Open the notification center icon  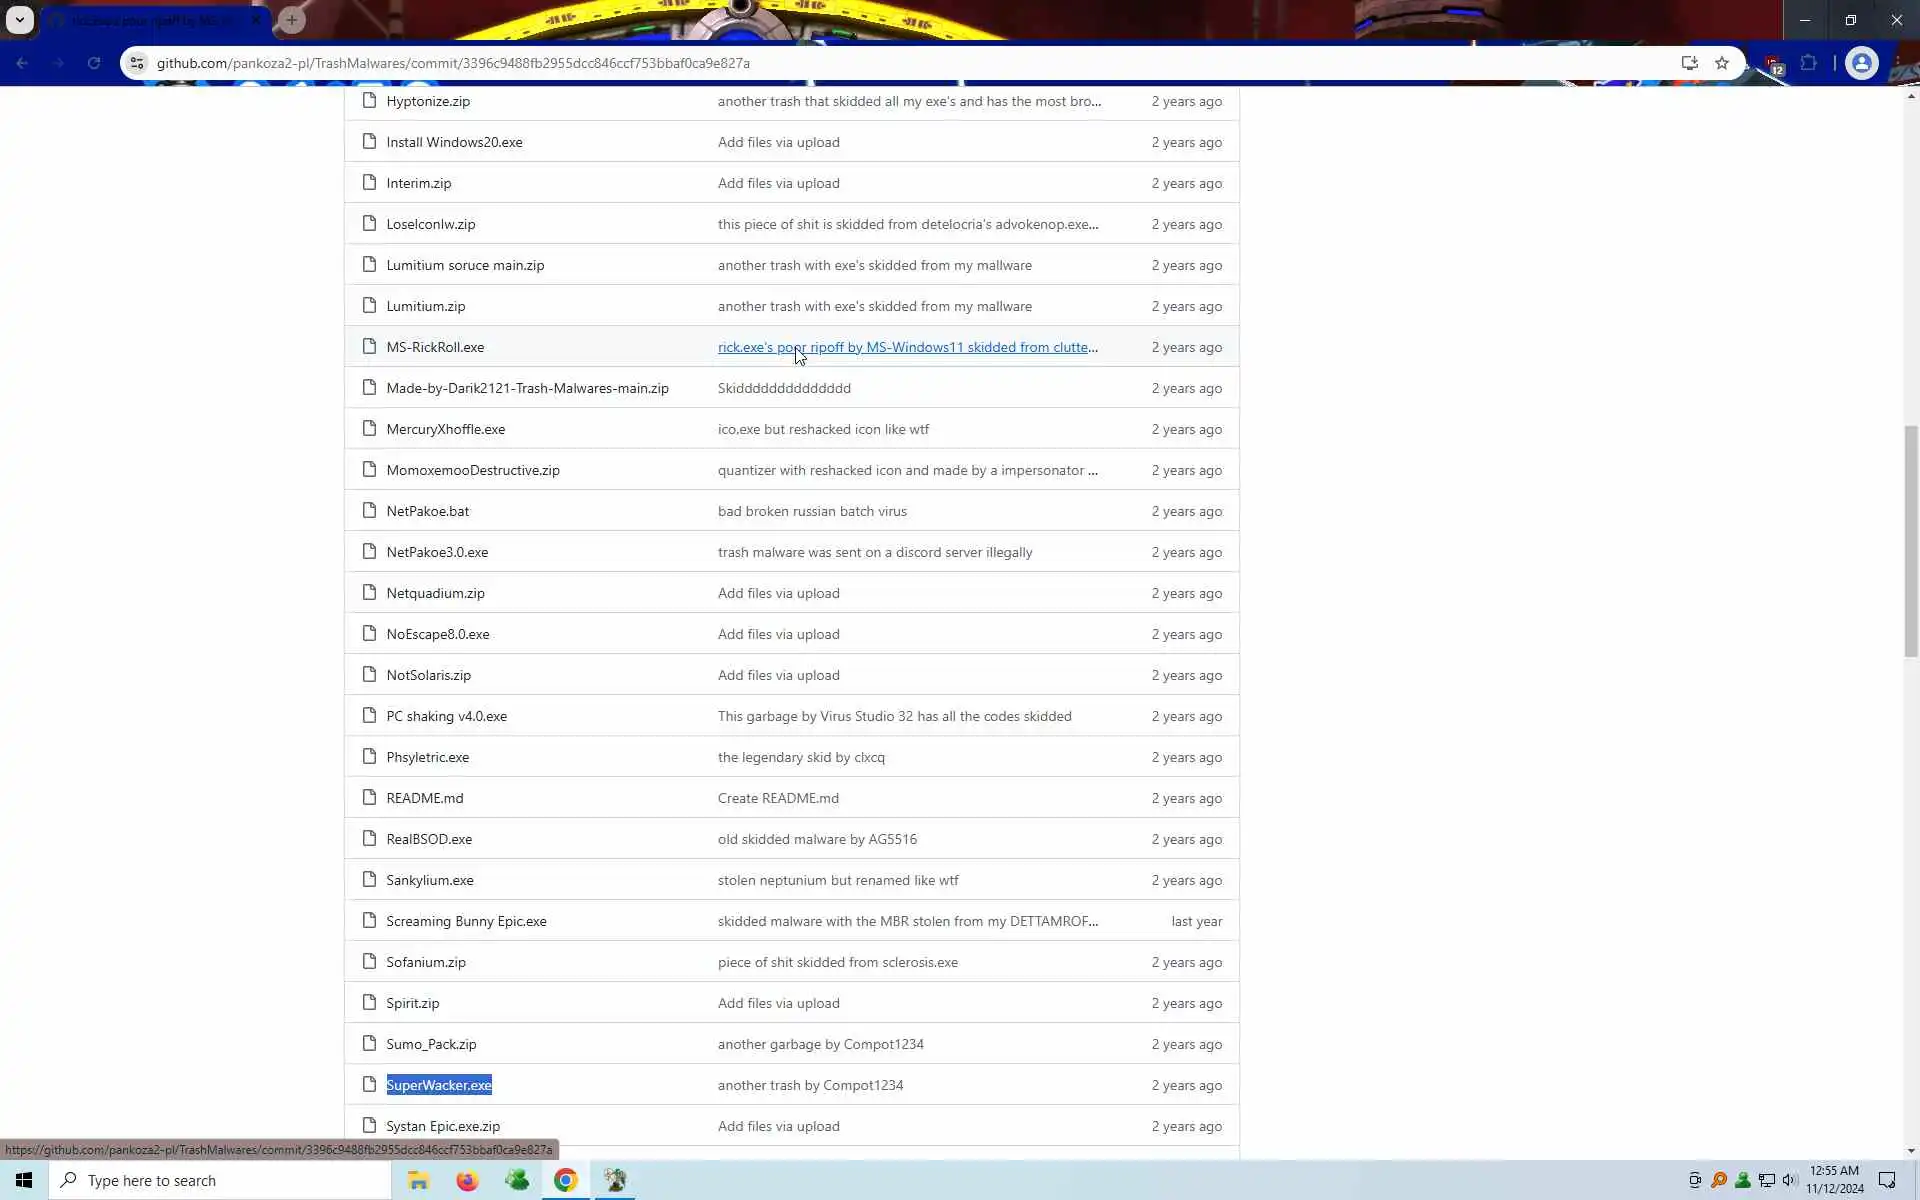click(1887, 1181)
